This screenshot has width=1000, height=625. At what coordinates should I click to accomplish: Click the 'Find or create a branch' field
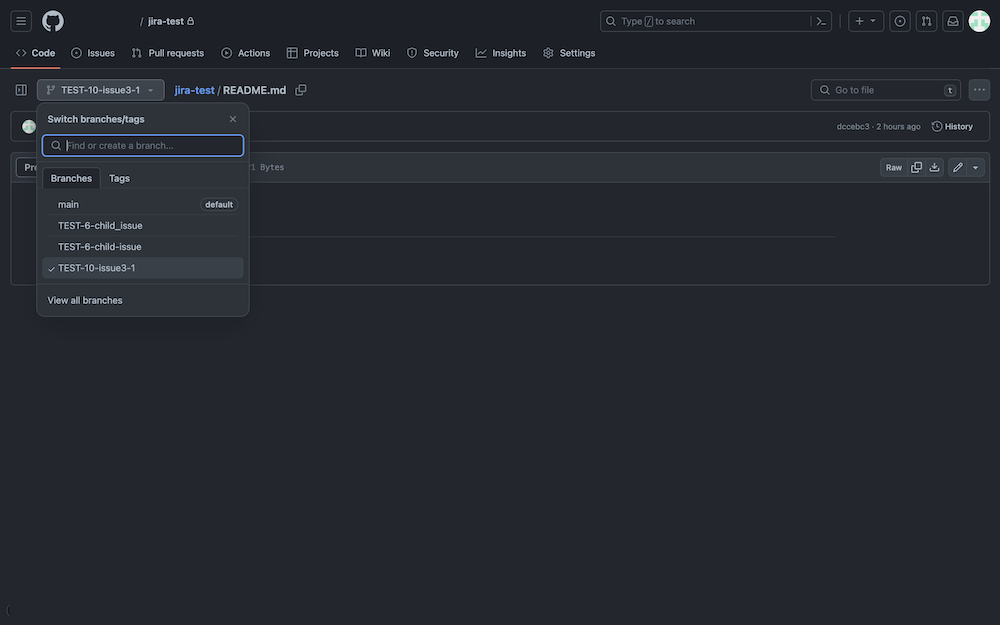[143, 145]
